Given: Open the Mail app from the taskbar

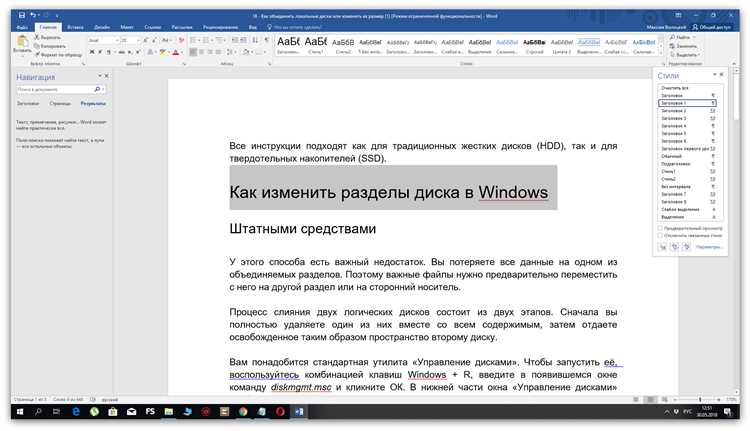Looking at the screenshot, I should (x=132, y=411).
